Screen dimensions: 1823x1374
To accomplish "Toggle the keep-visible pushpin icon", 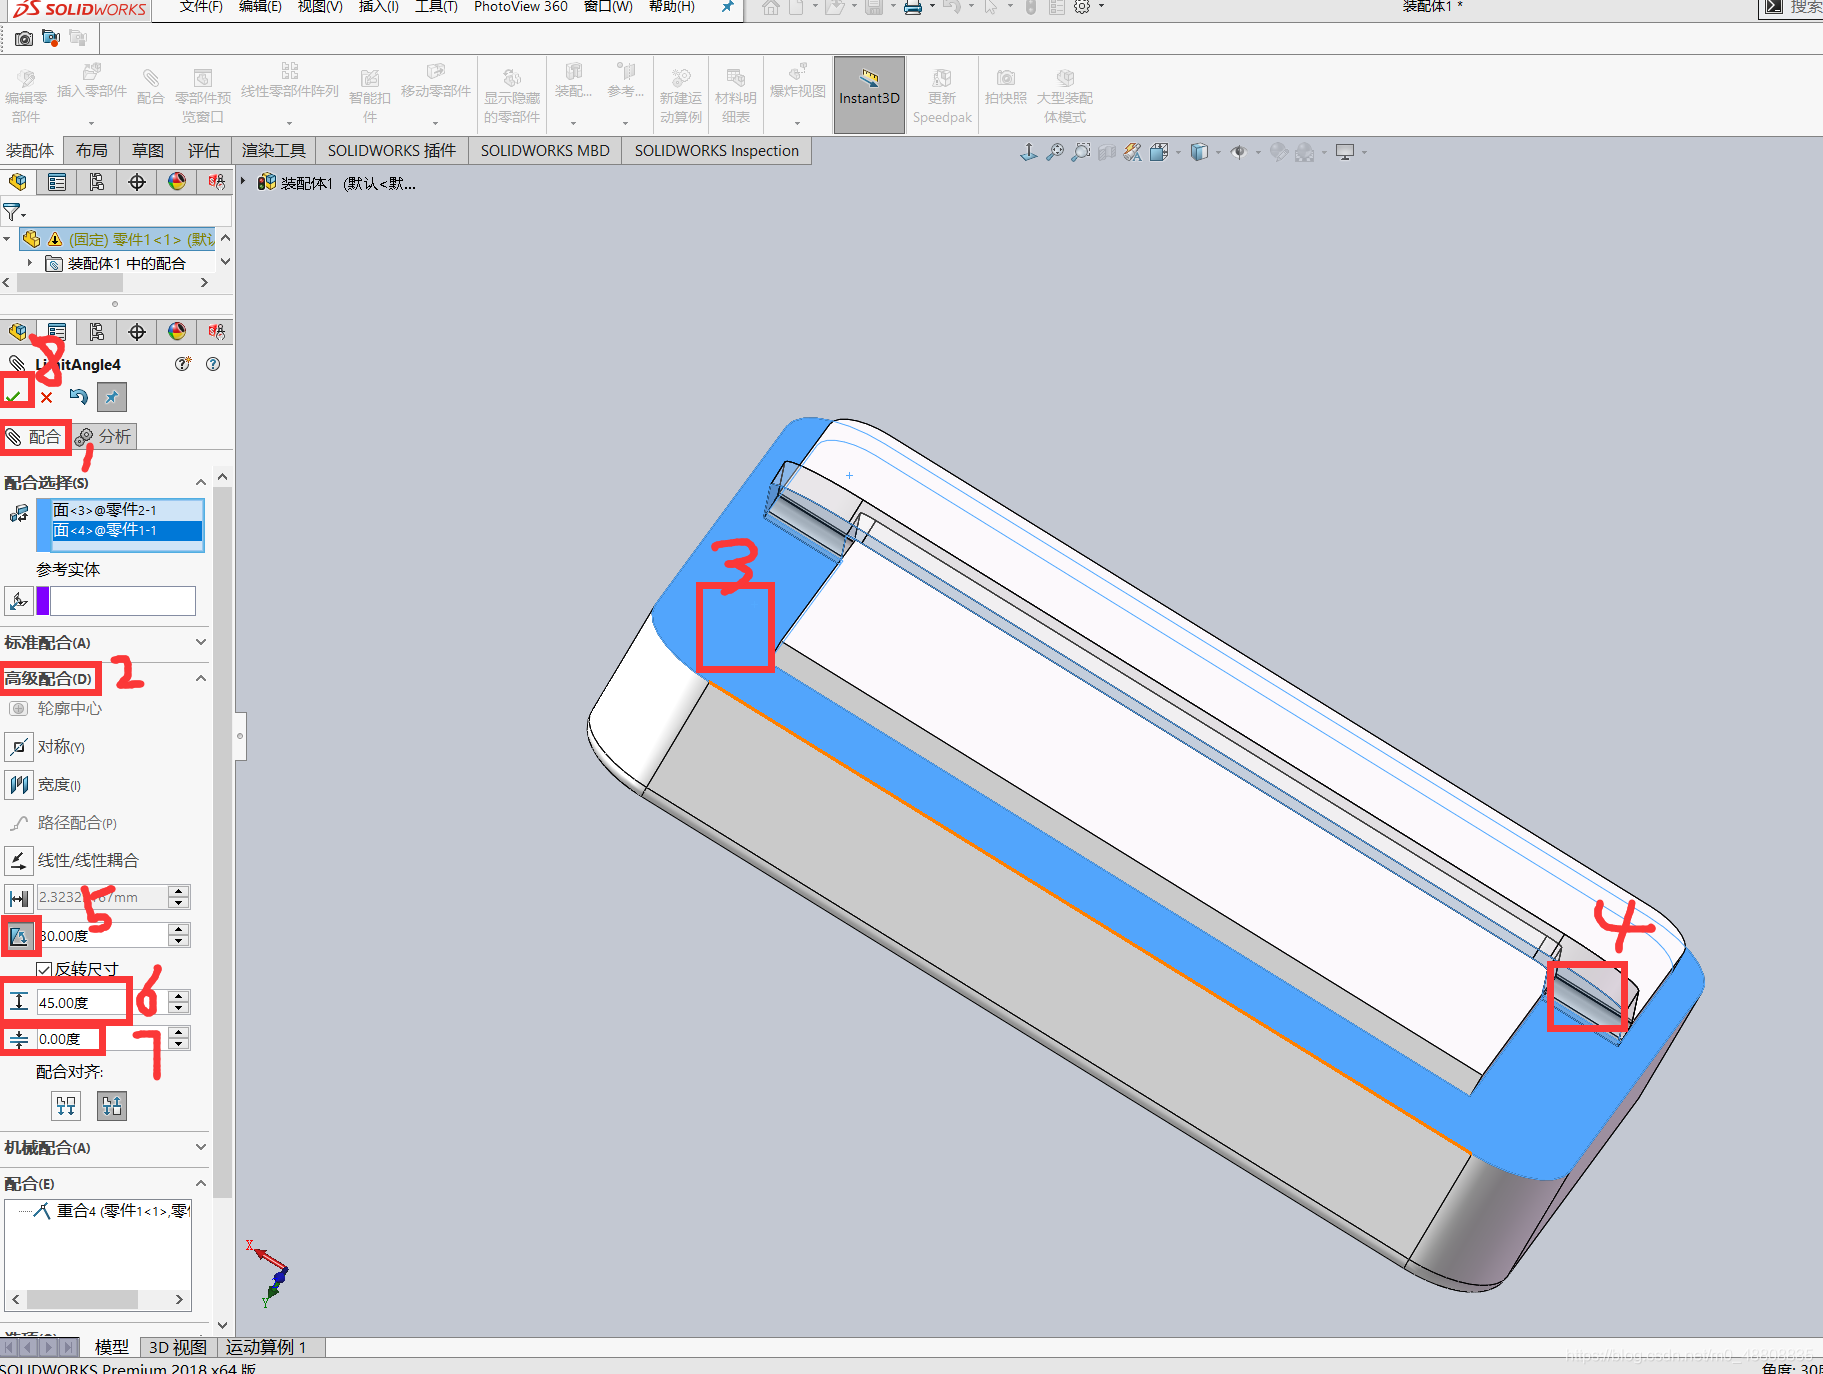I will tap(112, 397).
